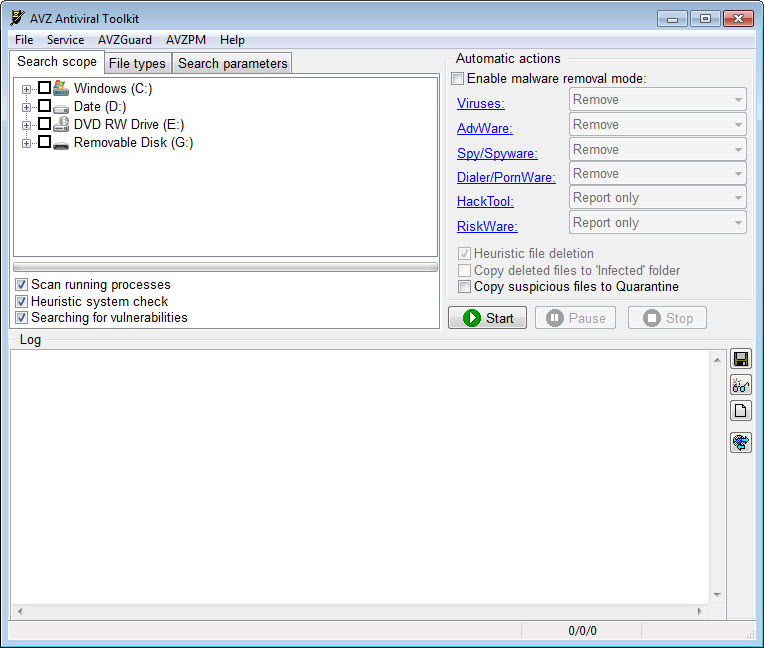
Task: Switch to the Search parameters tab
Action: tap(232, 63)
